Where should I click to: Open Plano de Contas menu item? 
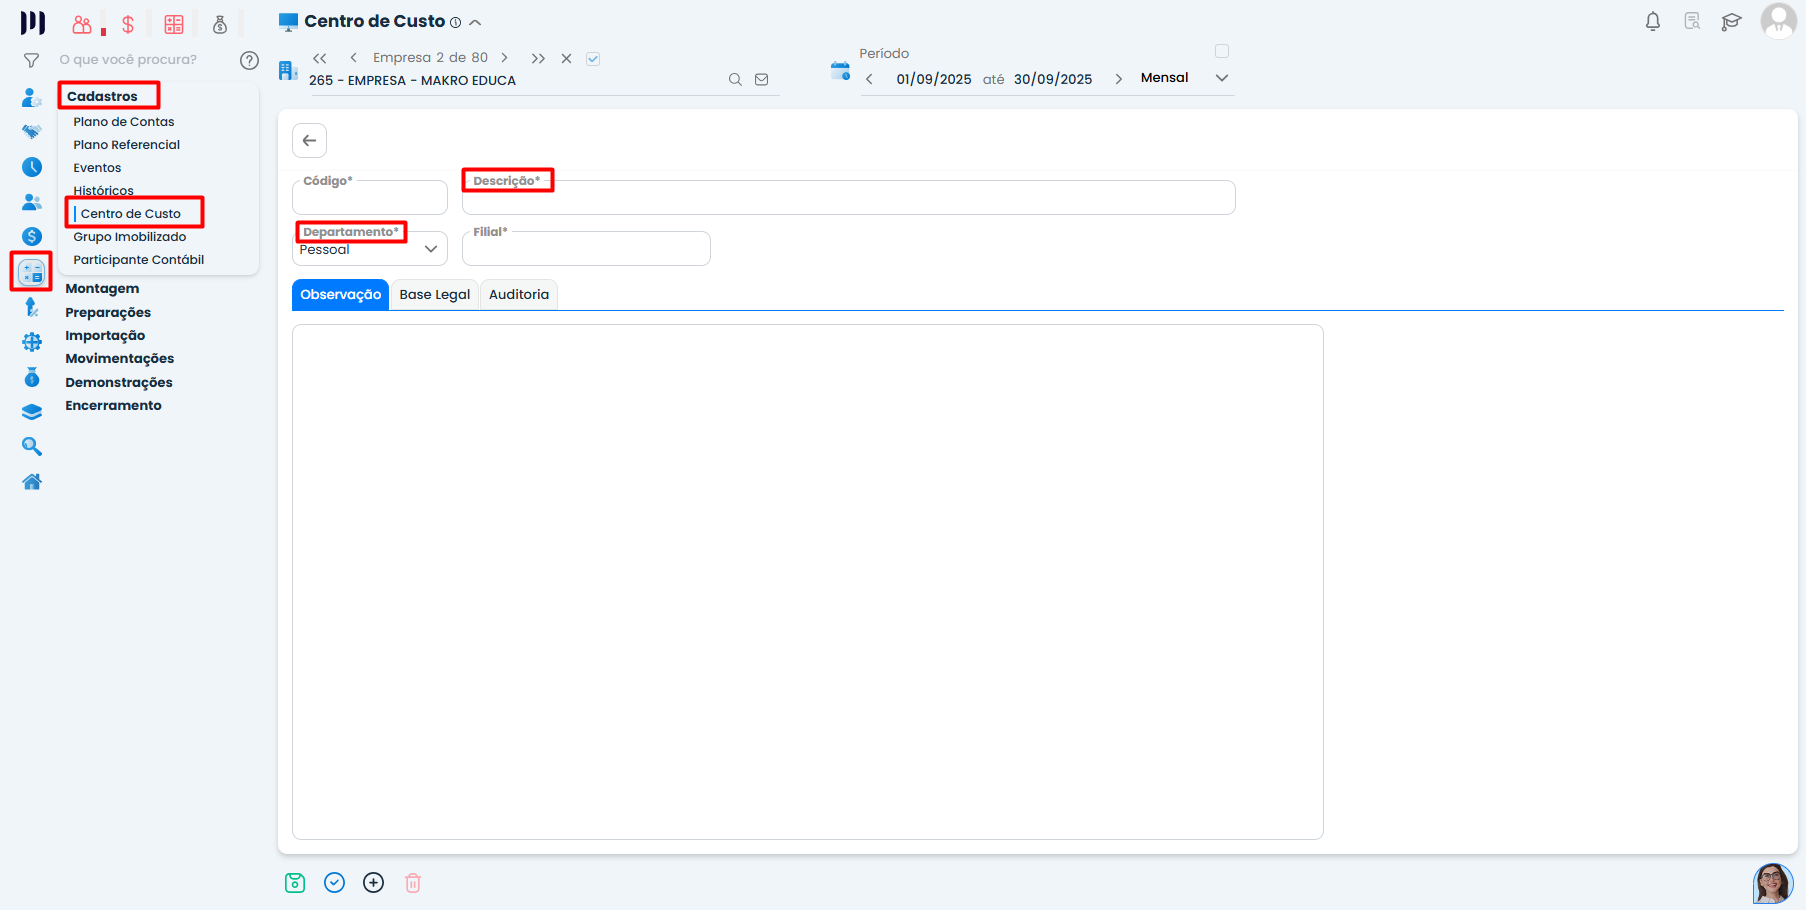pos(124,122)
